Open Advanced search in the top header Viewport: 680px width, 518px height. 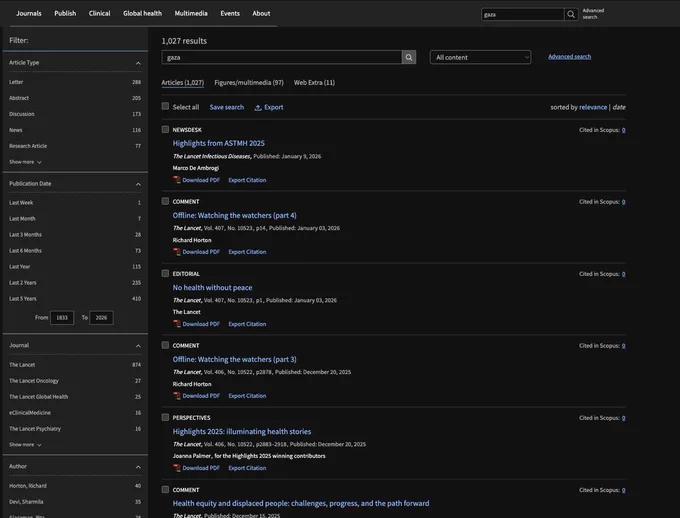click(x=593, y=14)
